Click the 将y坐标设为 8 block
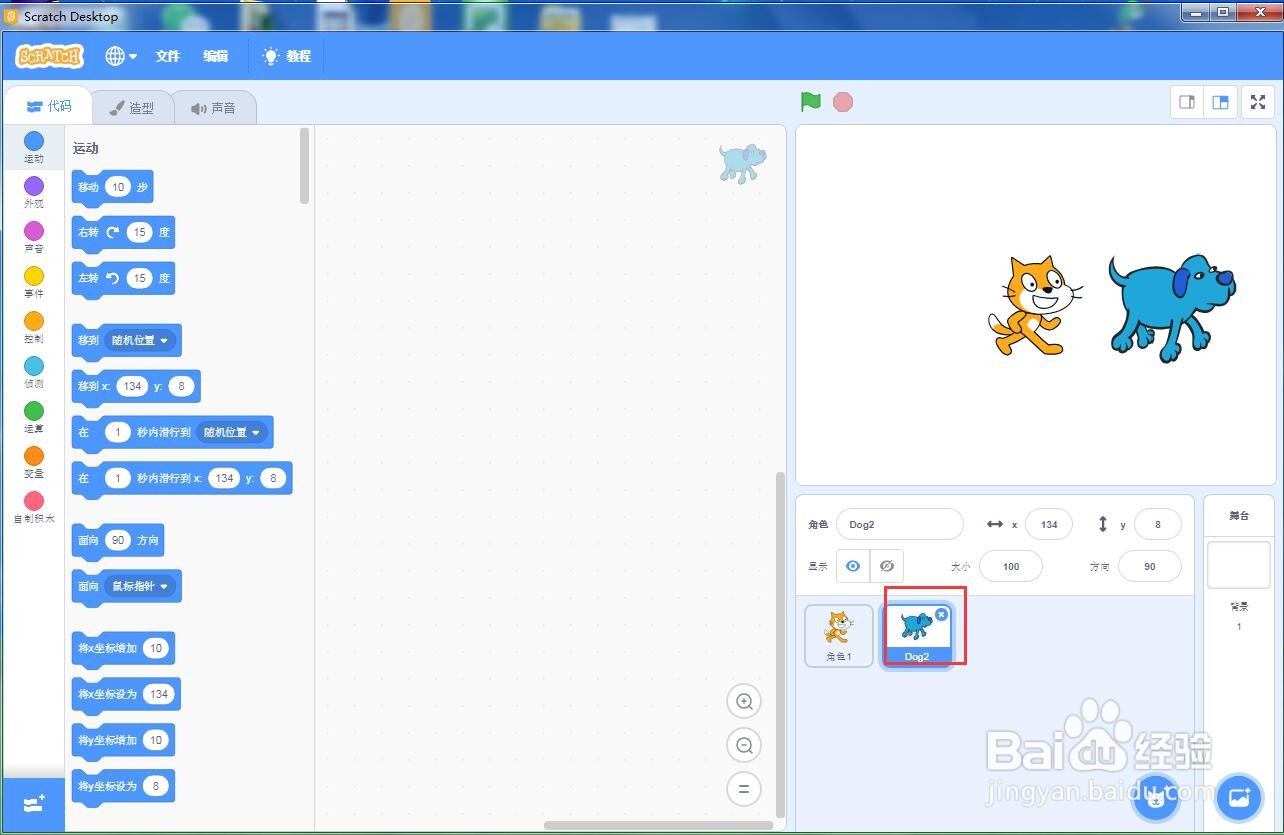The height and width of the screenshot is (835, 1284). 123,786
